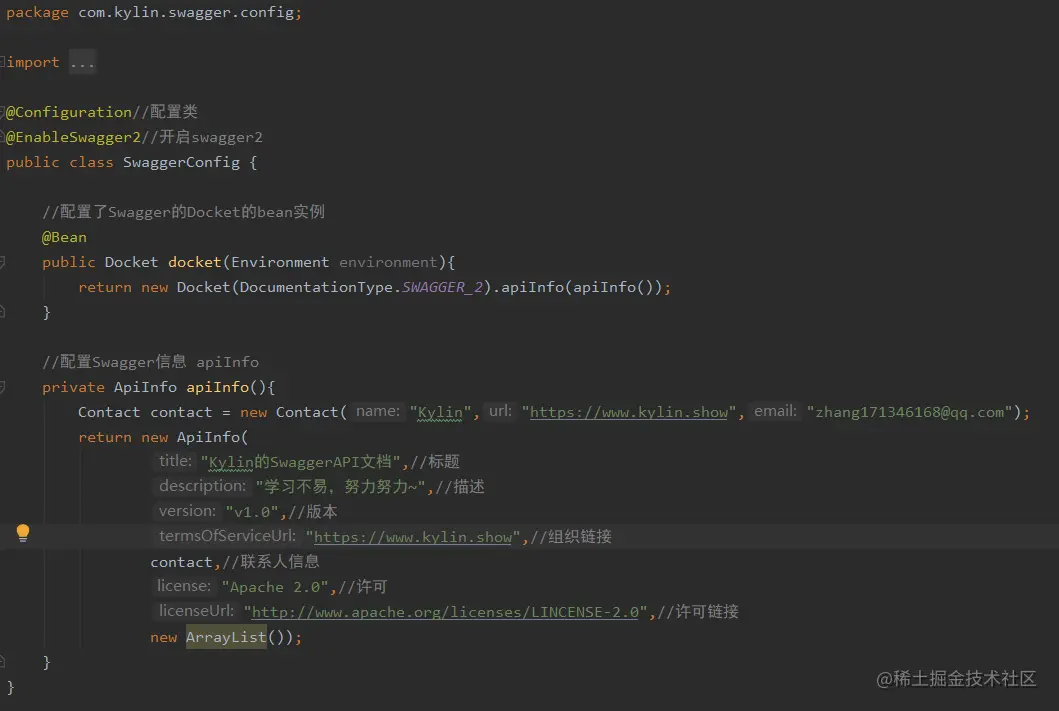Click the docket method name
This screenshot has height=711, width=1059.
(x=195, y=262)
